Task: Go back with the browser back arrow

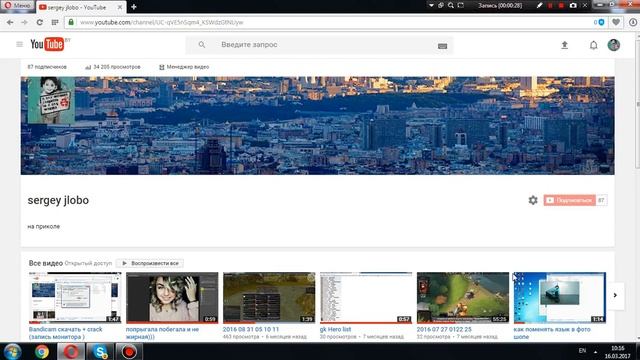Action: point(10,22)
